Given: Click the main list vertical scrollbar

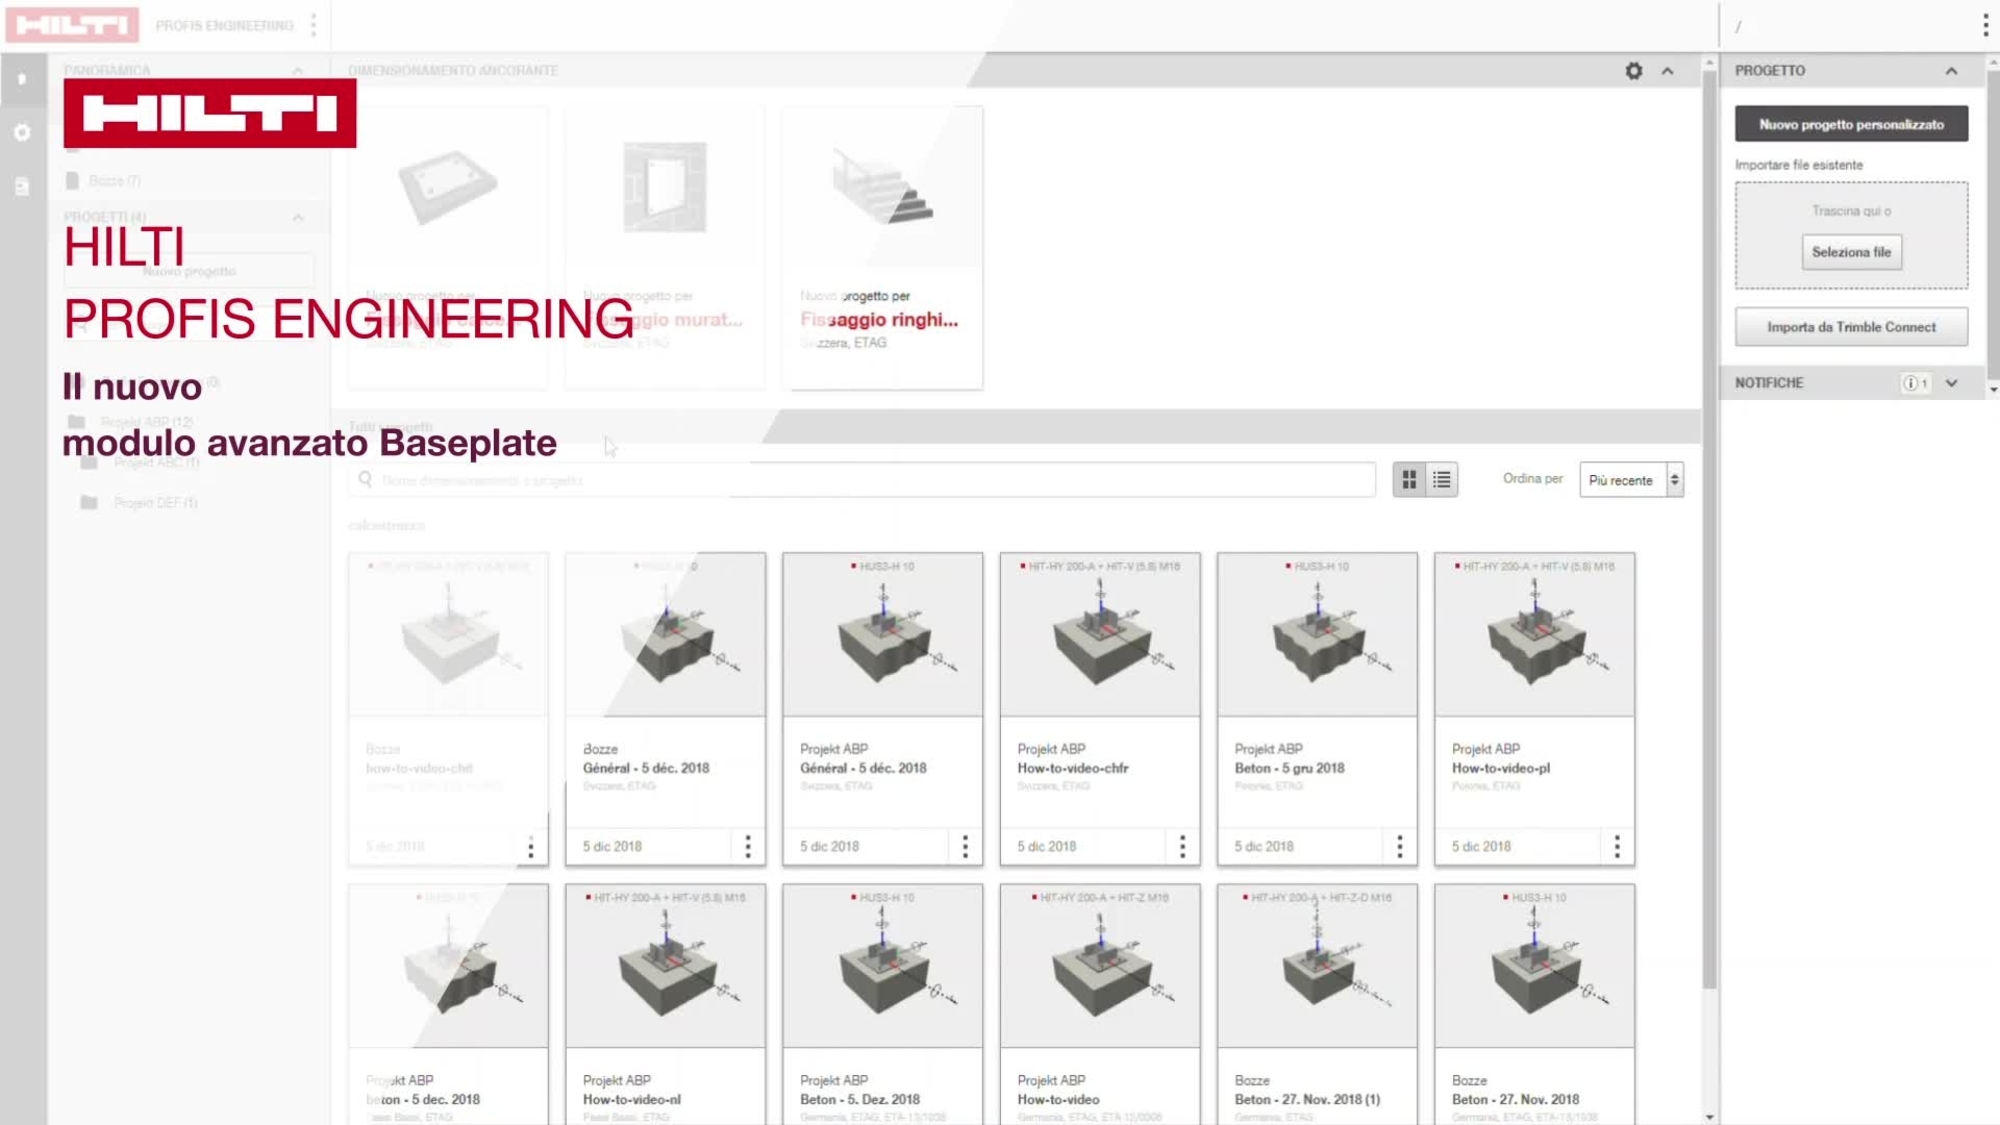Looking at the screenshot, I should [1709, 530].
